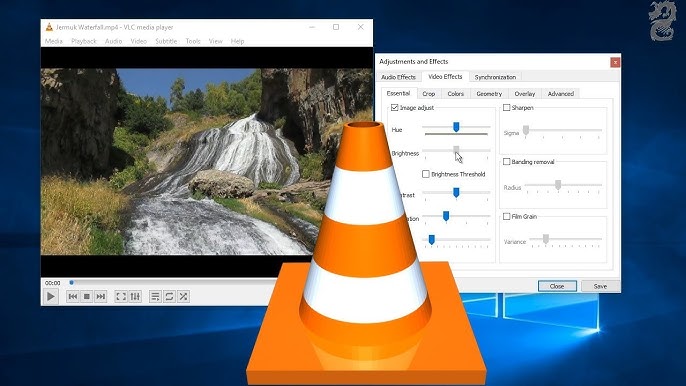Screen dimensions: 686x386
Task: Click the Saturation slider handle
Action: tap(446, 216)
